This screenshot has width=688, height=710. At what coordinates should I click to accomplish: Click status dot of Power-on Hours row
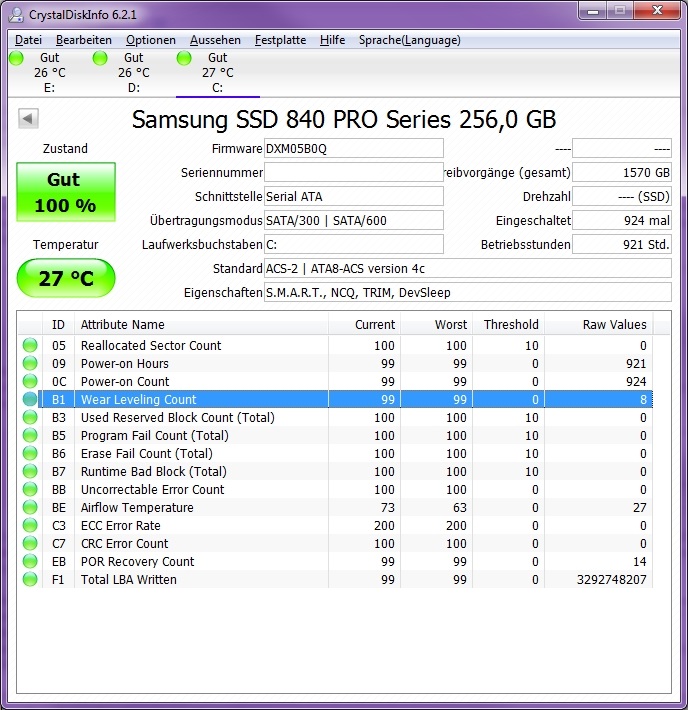click(30, 363)
